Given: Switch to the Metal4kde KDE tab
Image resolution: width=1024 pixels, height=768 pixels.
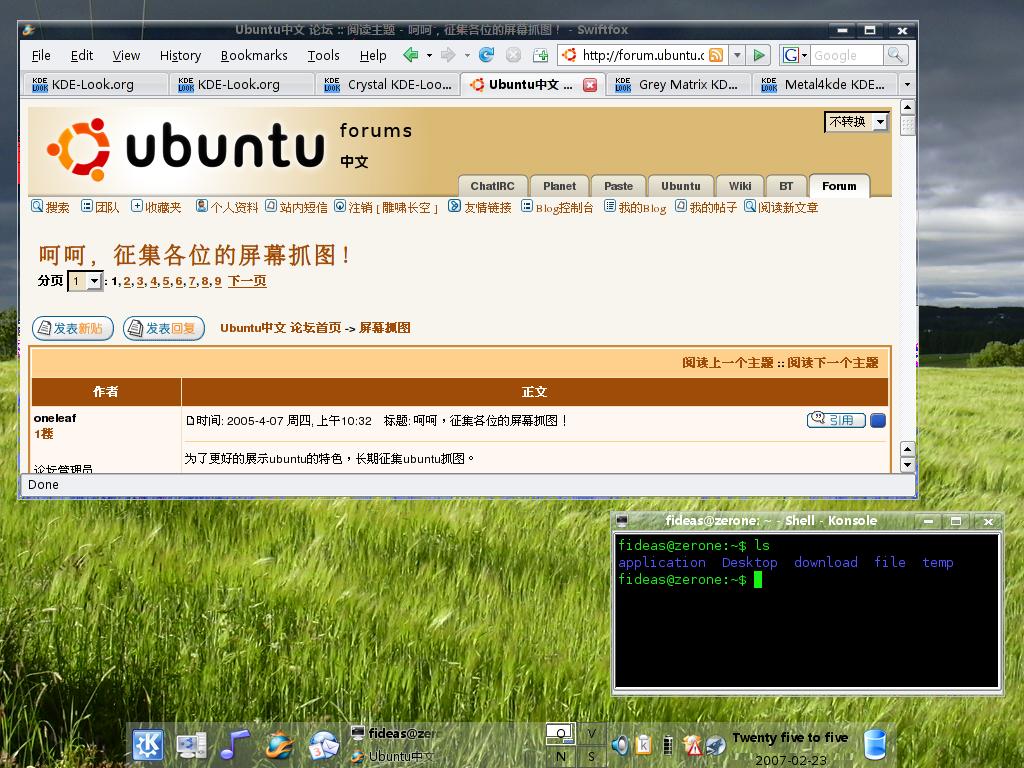Looking at the screenshot, I should pos(825,85).
